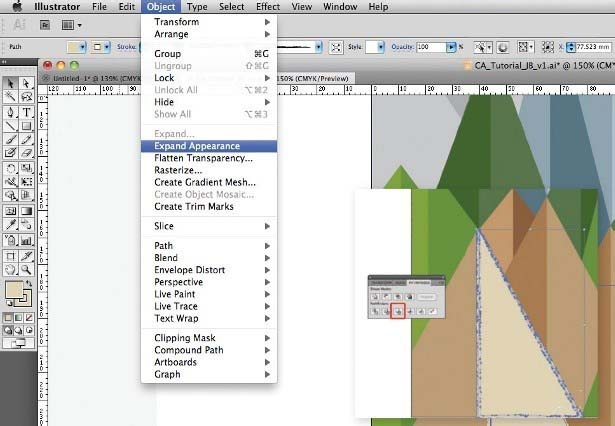615x426 pixels.
Task: Pick the Slice tool
Action: pos(26,256)
